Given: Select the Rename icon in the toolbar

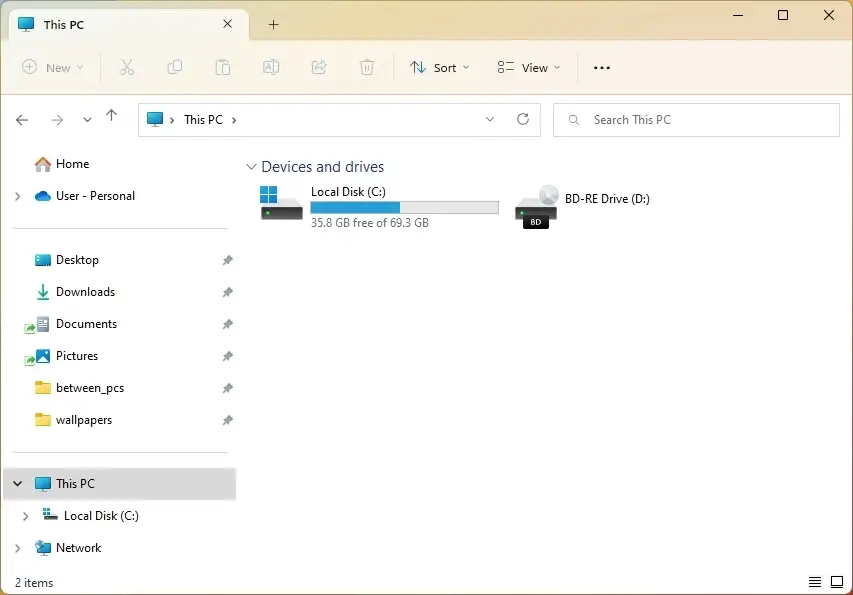Looking at the screenshot, I should [270, 67].
